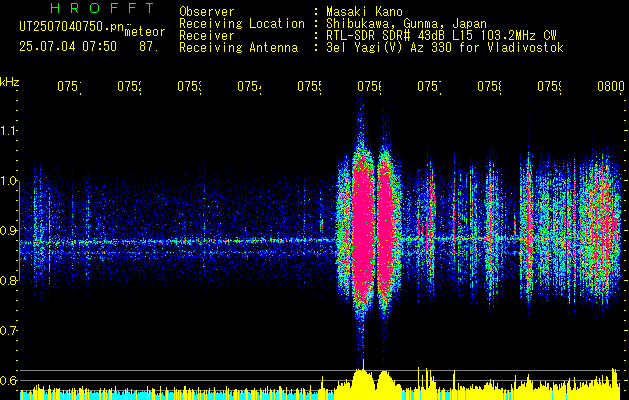Click the 0751 time marker
The height and width of the screenshot is (400, 629).
69,87
